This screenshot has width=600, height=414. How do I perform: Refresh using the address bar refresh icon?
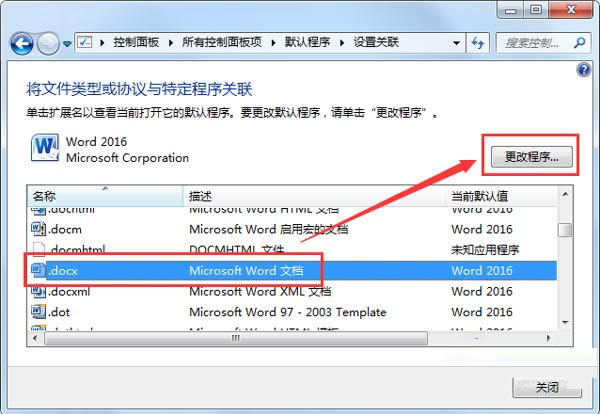coord(481,43)
